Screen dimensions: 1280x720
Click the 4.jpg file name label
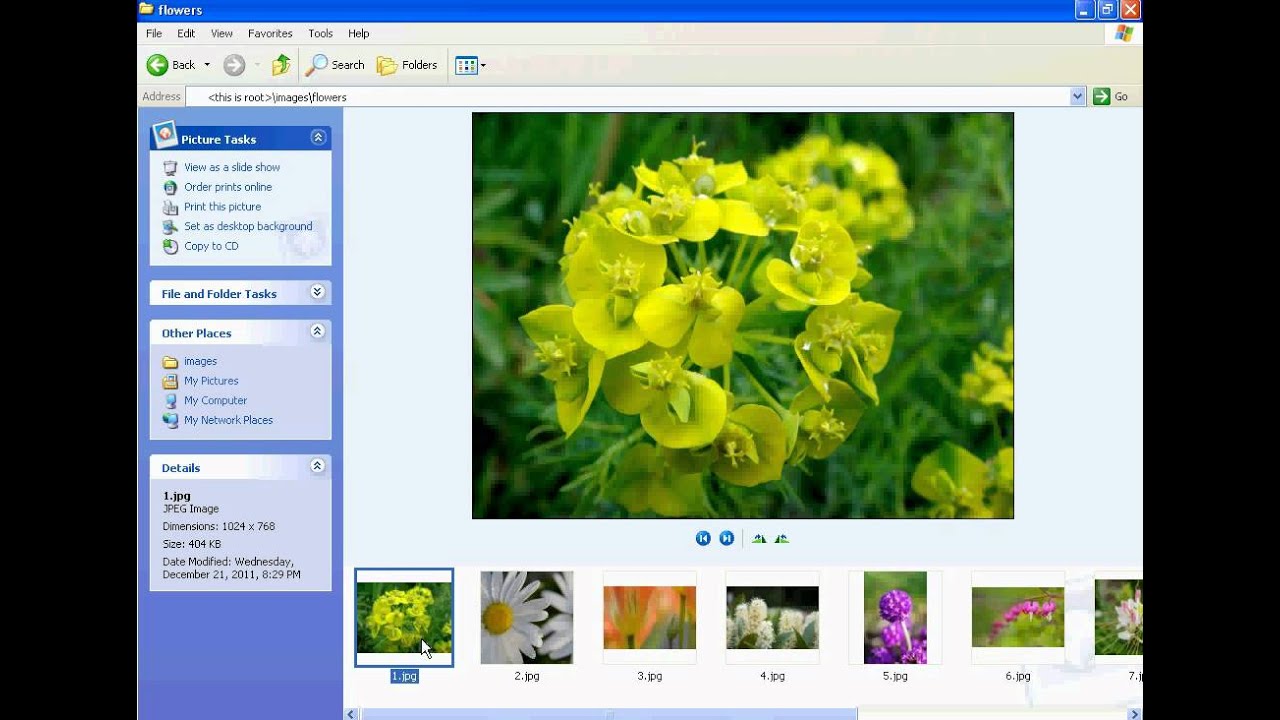pyautogui.click(x=772, y=676)
